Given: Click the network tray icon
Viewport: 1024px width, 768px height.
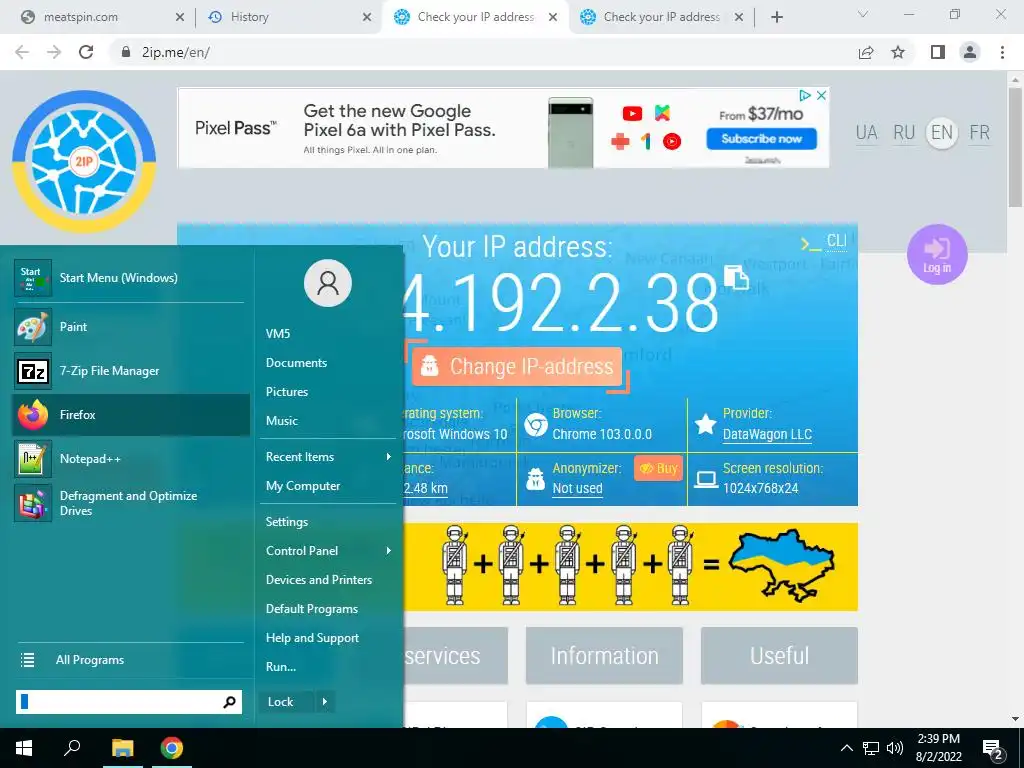Looking at the screenshot, I should (871, 748).
